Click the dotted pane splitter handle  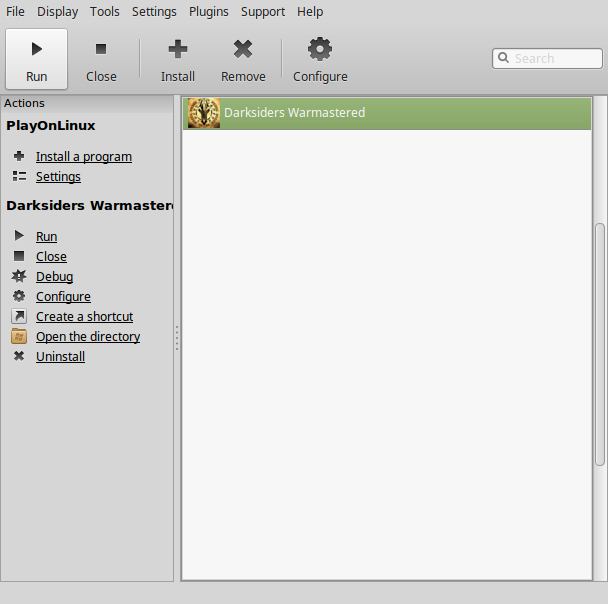(x=177, y=338)
